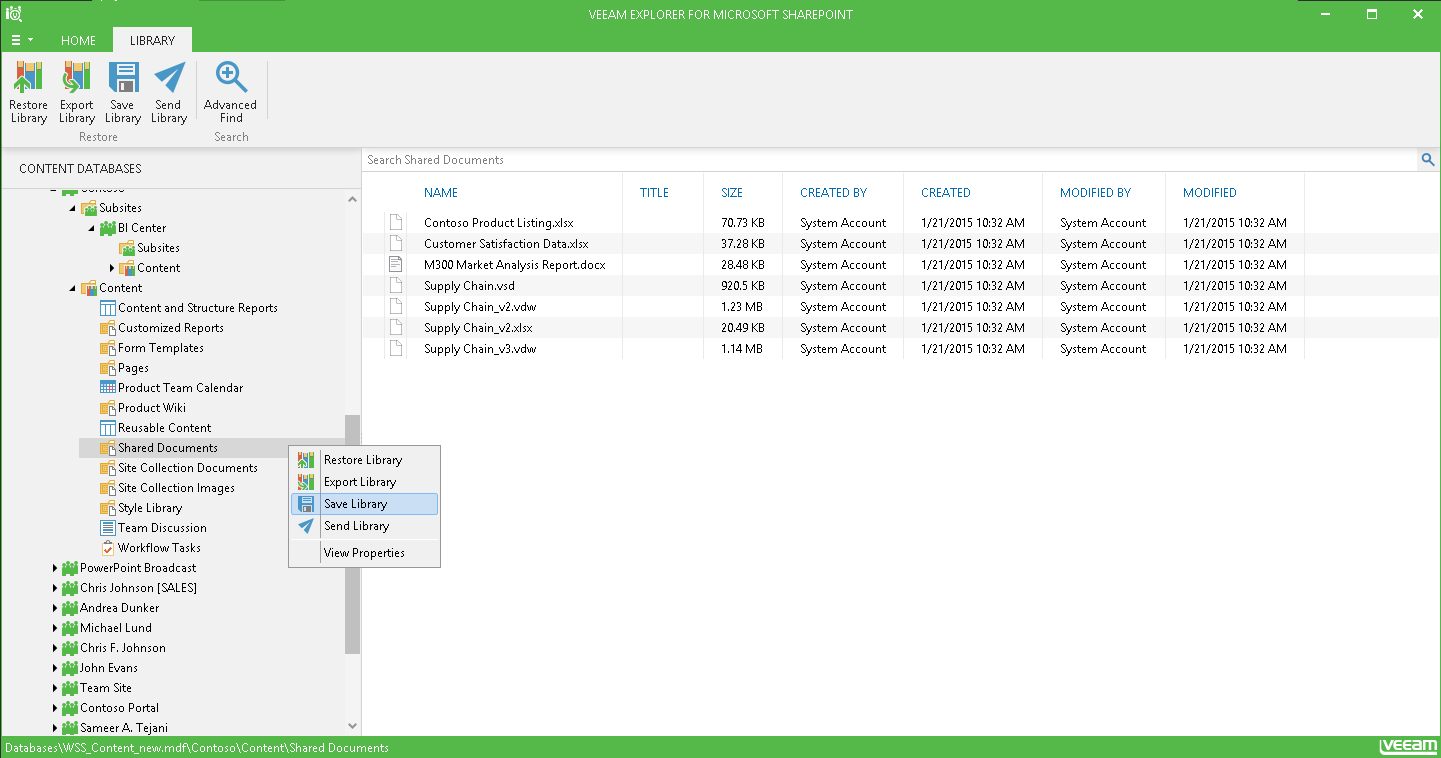1441x758 pixels.
Task: Select the LIBRARY ribbon tab
Action: tap(152, 41)
